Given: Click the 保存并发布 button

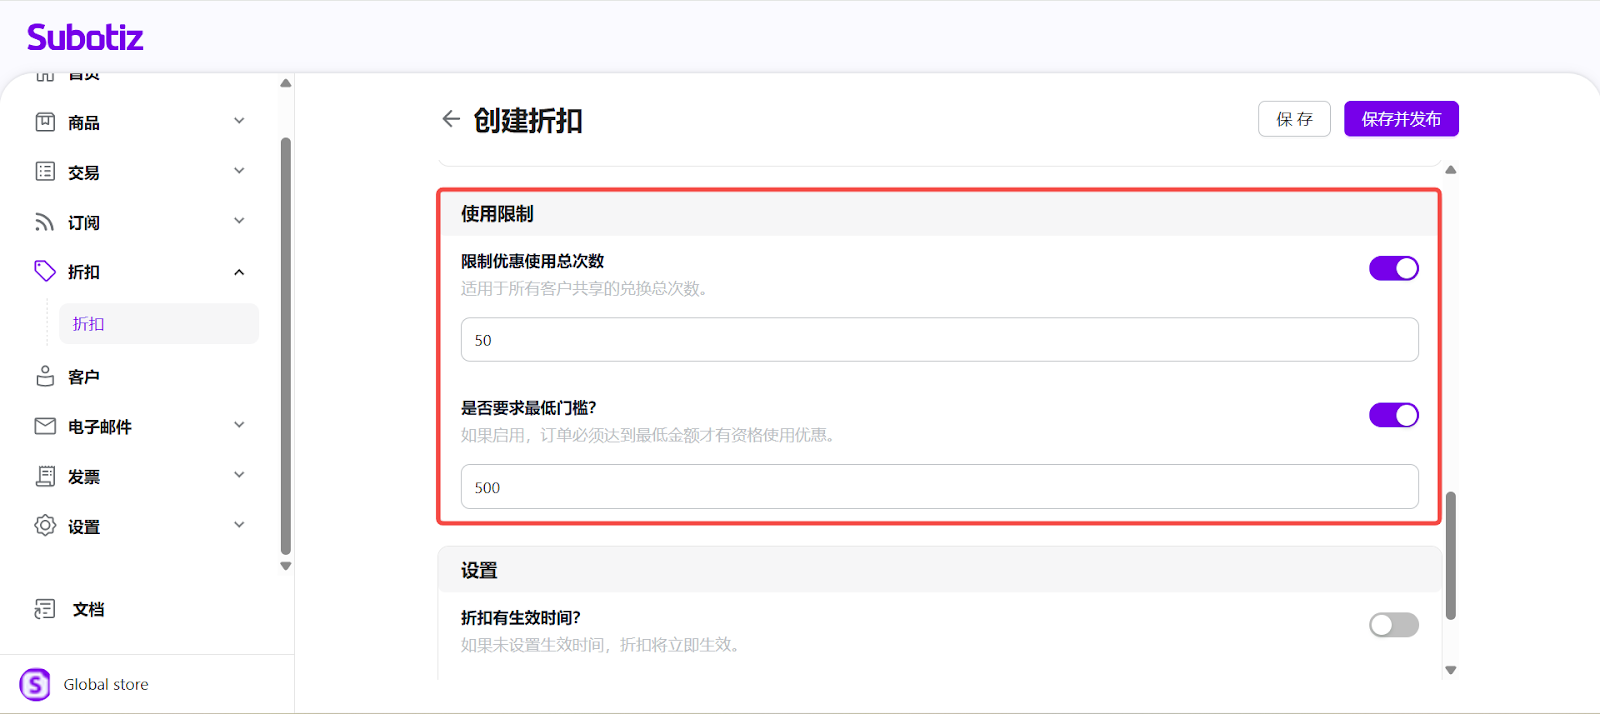Looking at the screenshot, I should (1401, 119).
